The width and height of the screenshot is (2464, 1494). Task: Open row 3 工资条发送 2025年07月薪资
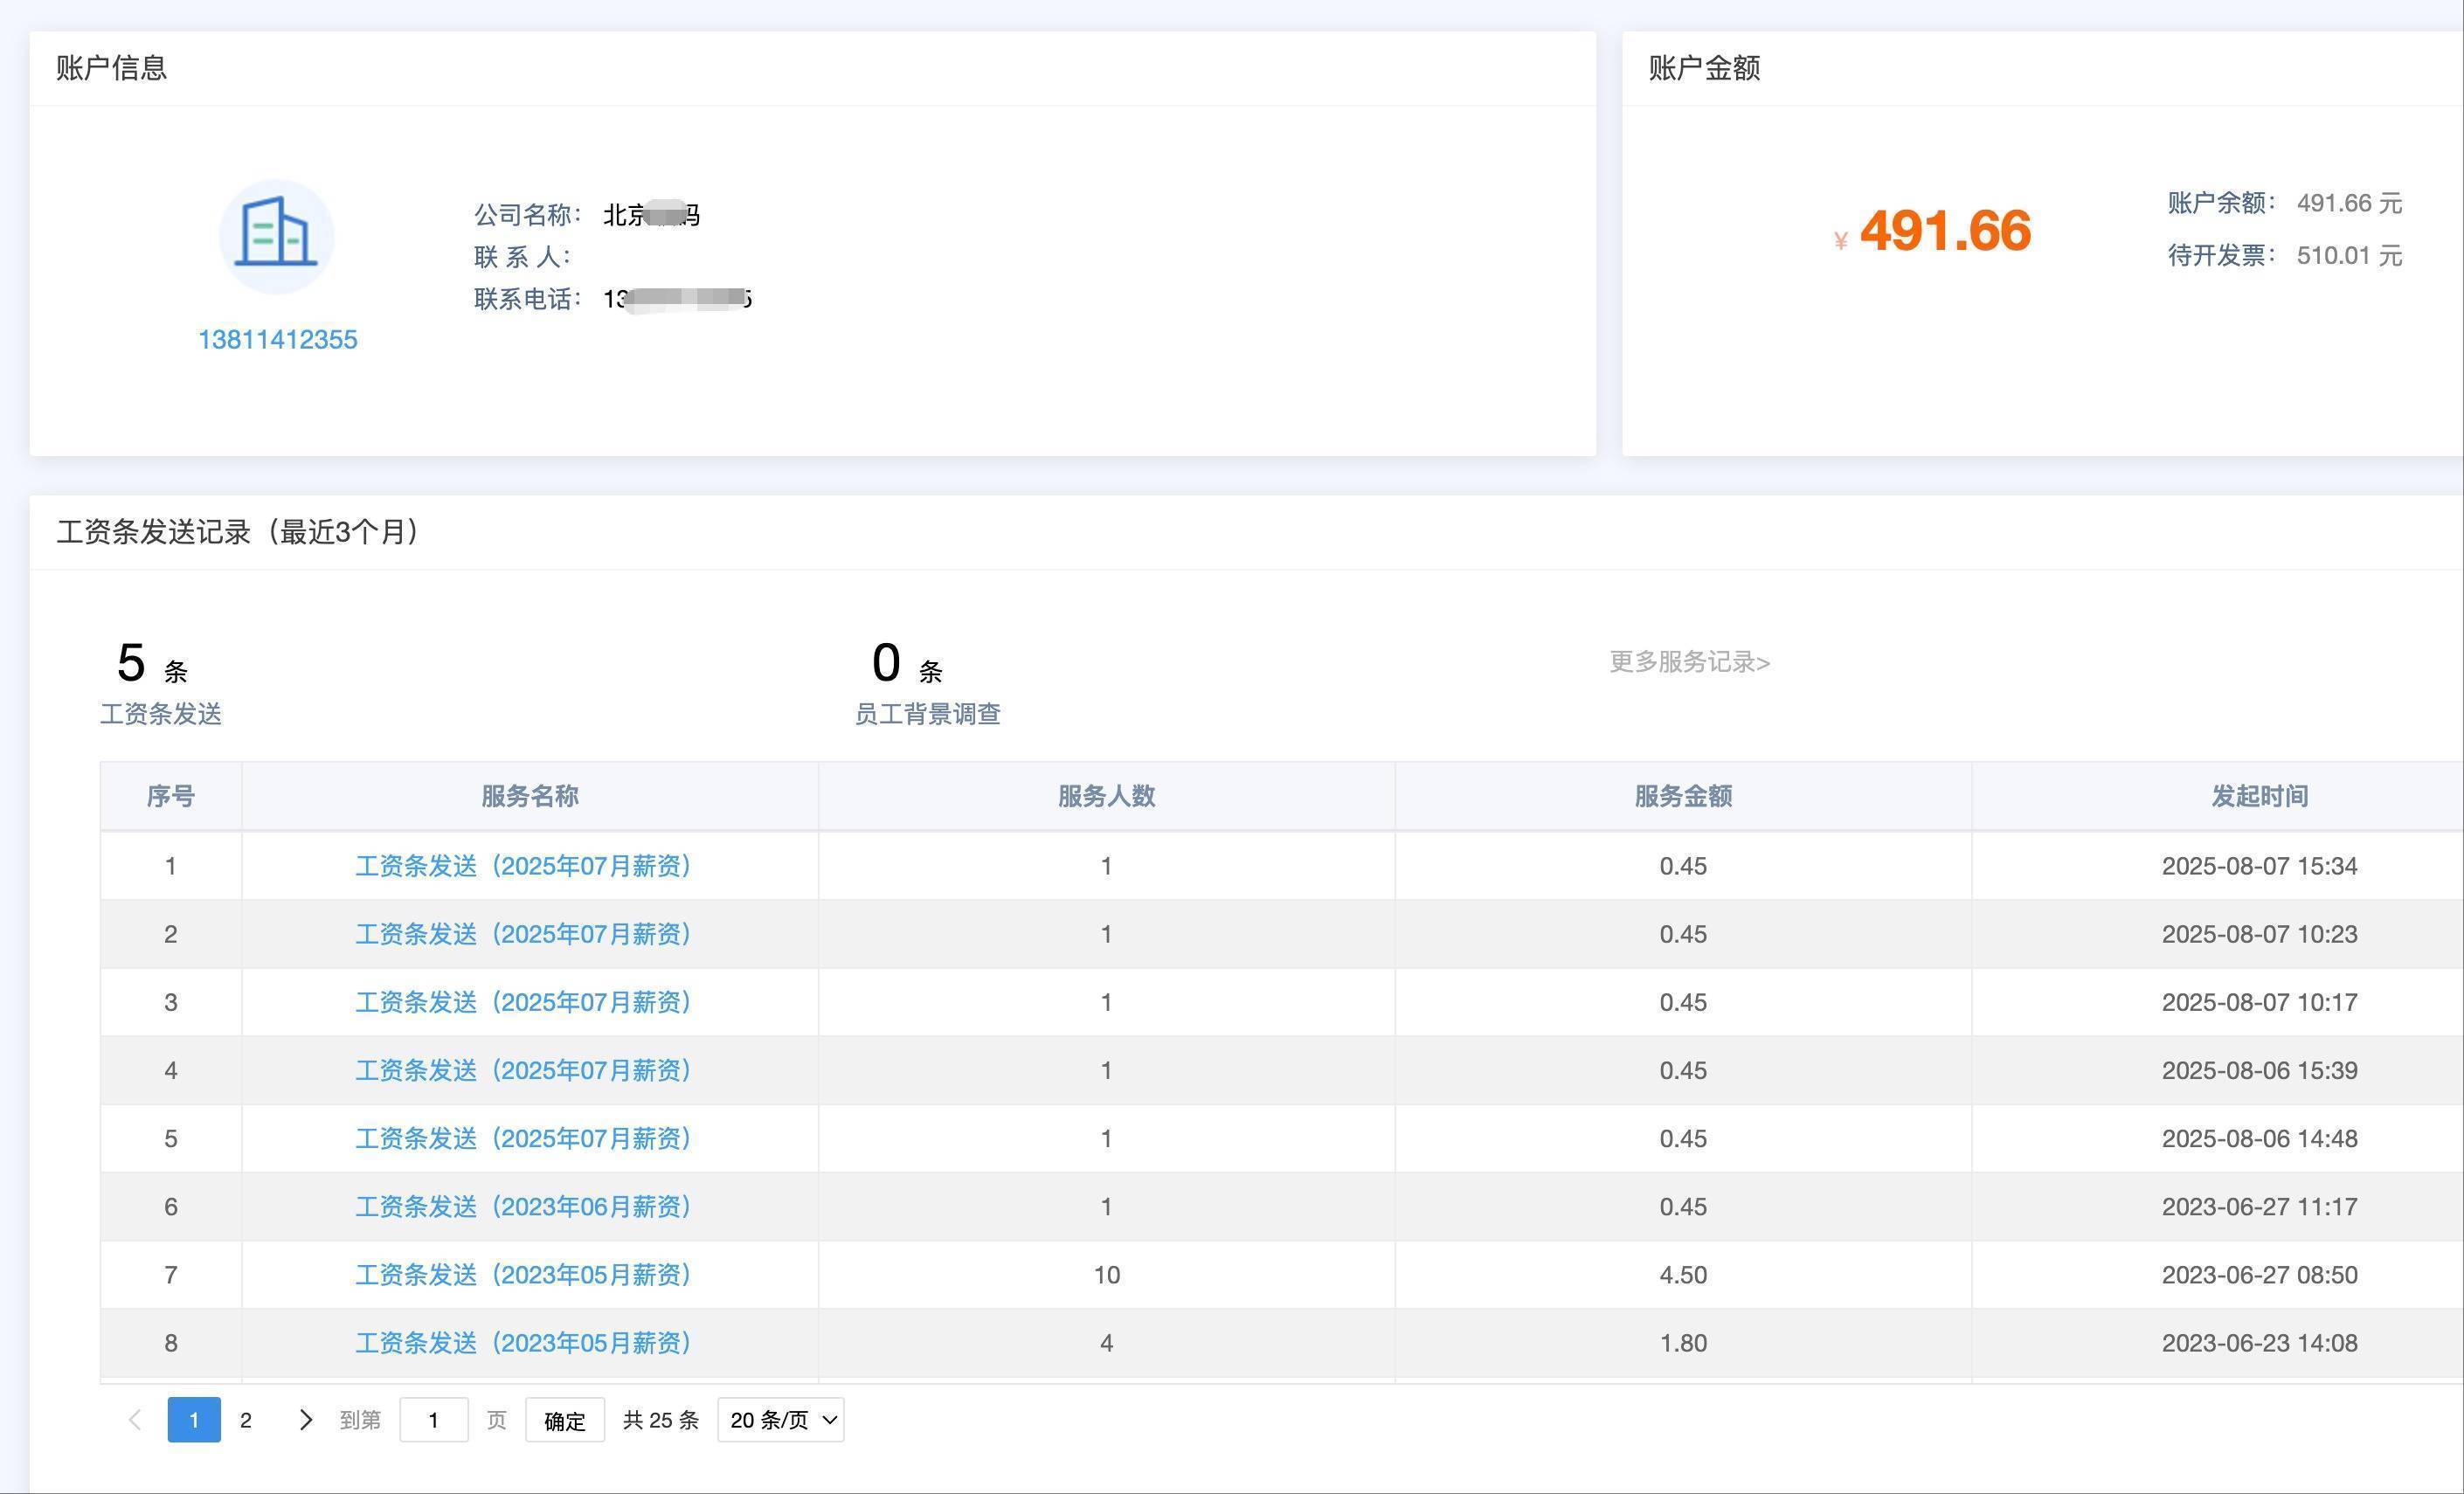523,1002
